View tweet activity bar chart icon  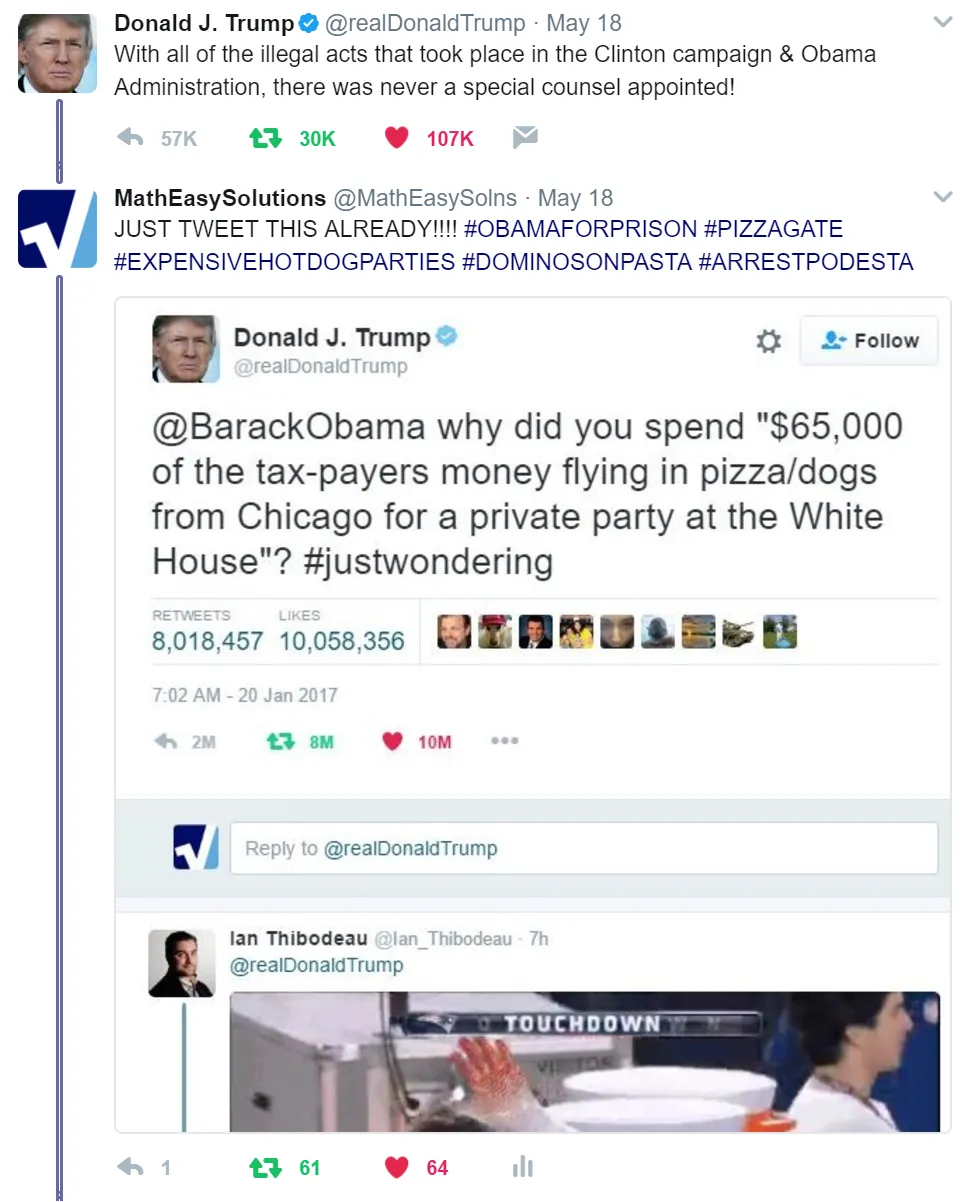pyautogui.click(x=522, y=1167)
